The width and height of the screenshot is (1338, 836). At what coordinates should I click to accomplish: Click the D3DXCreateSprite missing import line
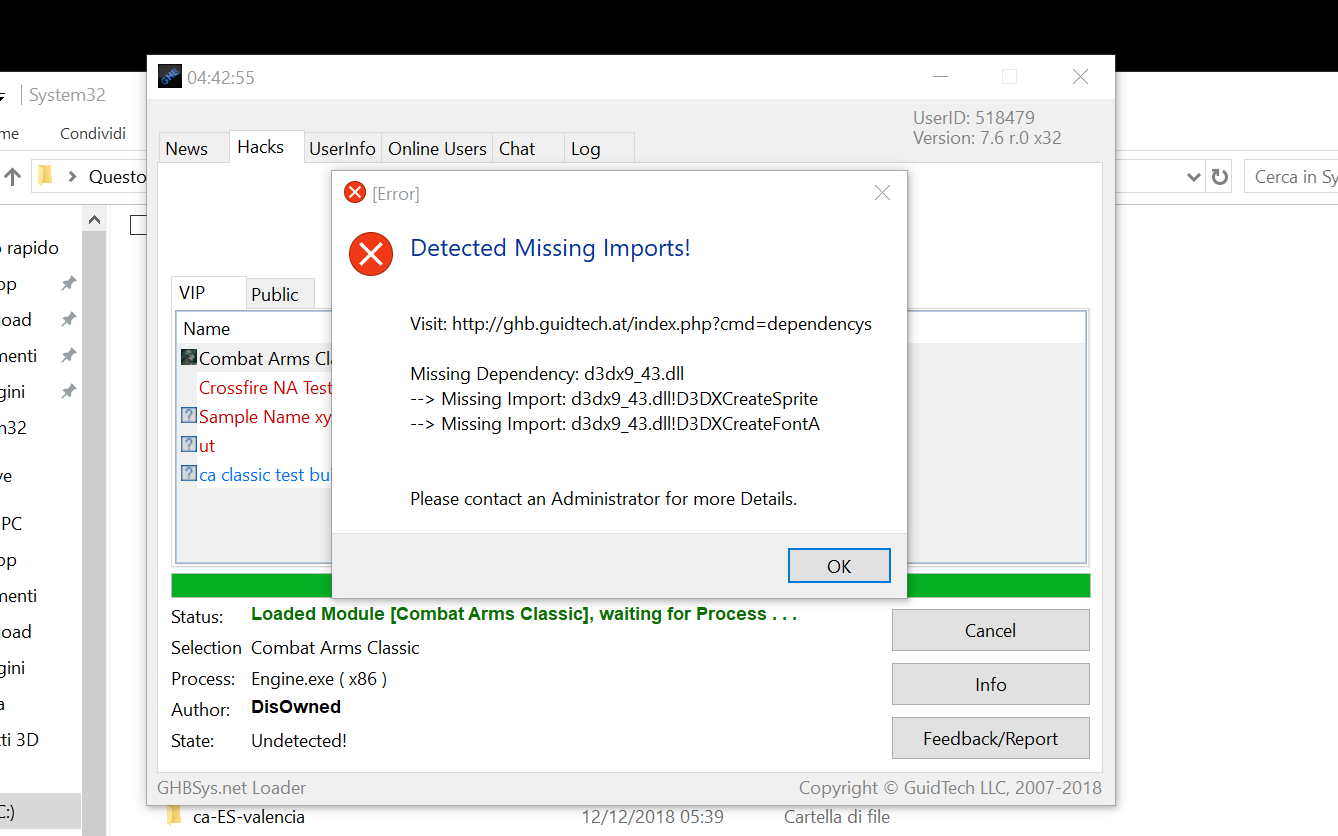point(614,399)
